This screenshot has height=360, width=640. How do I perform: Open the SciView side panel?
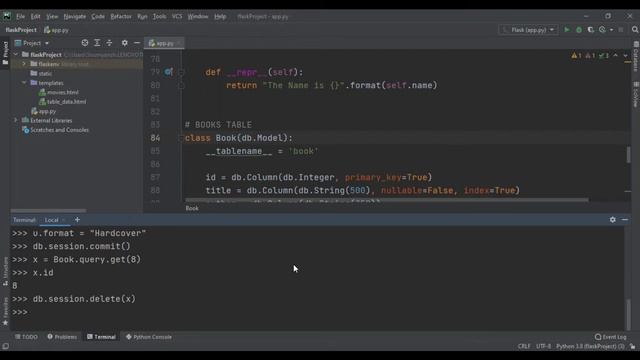point(636,94)
